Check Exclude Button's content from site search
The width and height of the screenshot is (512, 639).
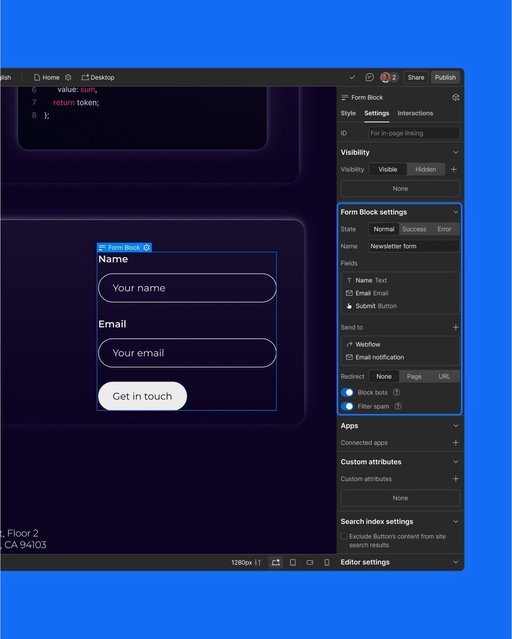(344, 536)
